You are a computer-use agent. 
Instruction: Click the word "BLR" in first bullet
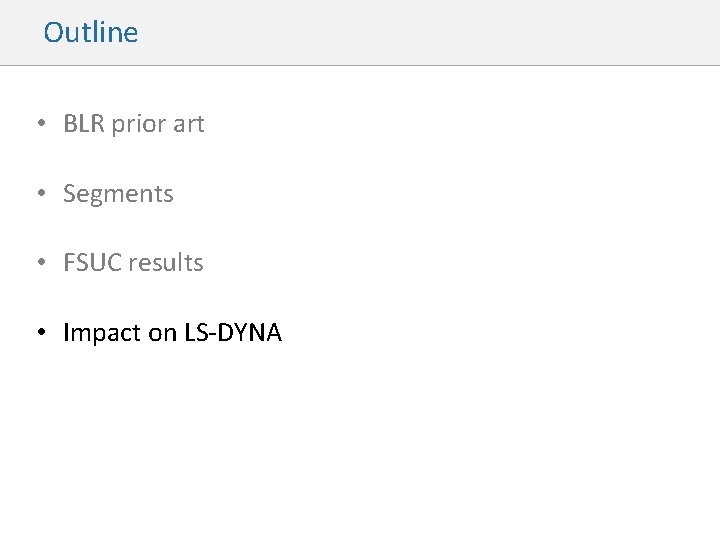click(83, 124)
